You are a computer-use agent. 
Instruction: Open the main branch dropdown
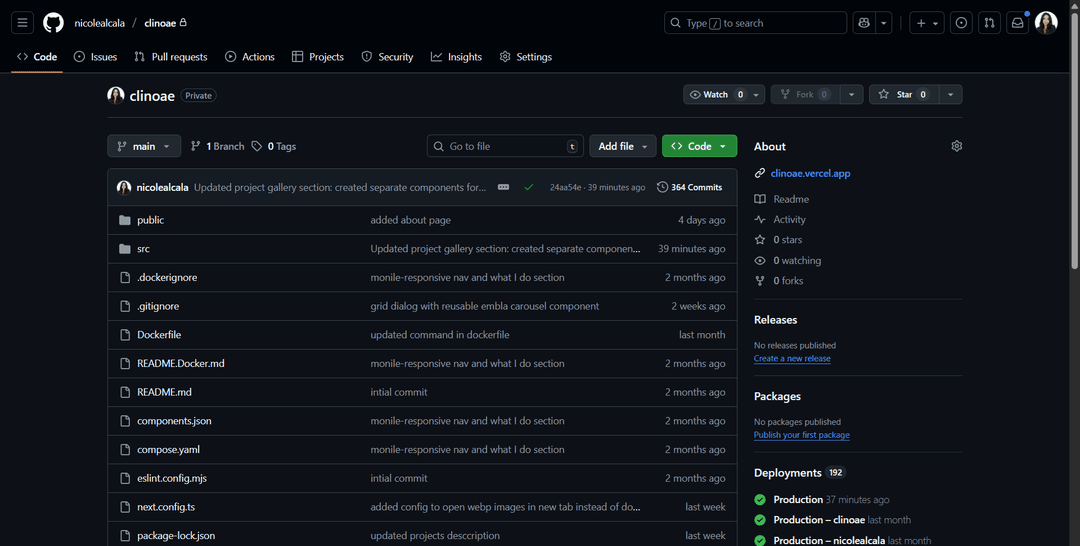[144, 146]
